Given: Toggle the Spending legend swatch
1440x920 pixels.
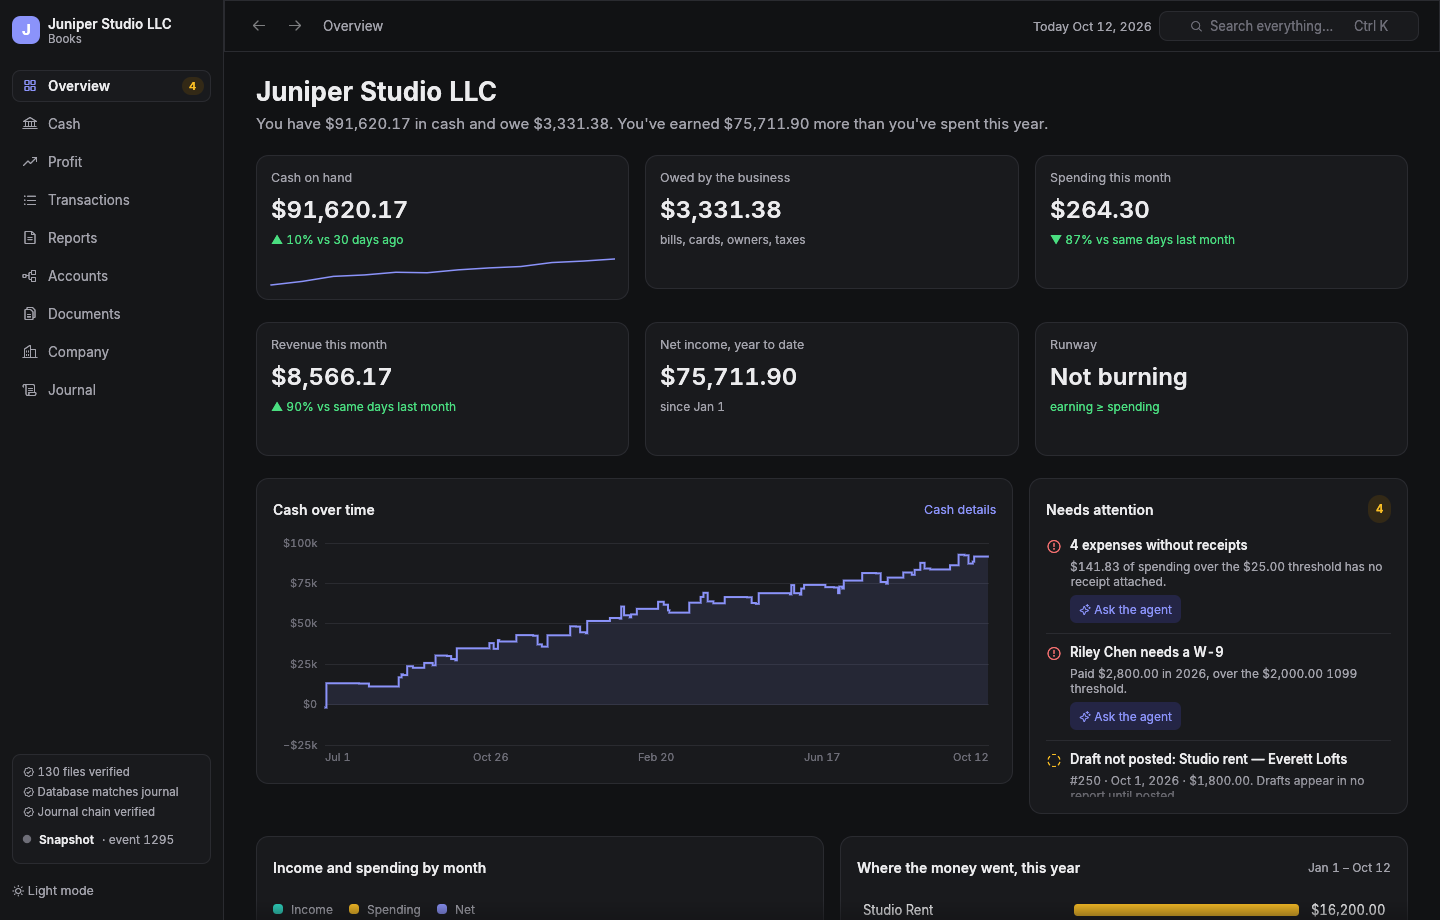Looking at the screenshot, I should tap(354, 909).
